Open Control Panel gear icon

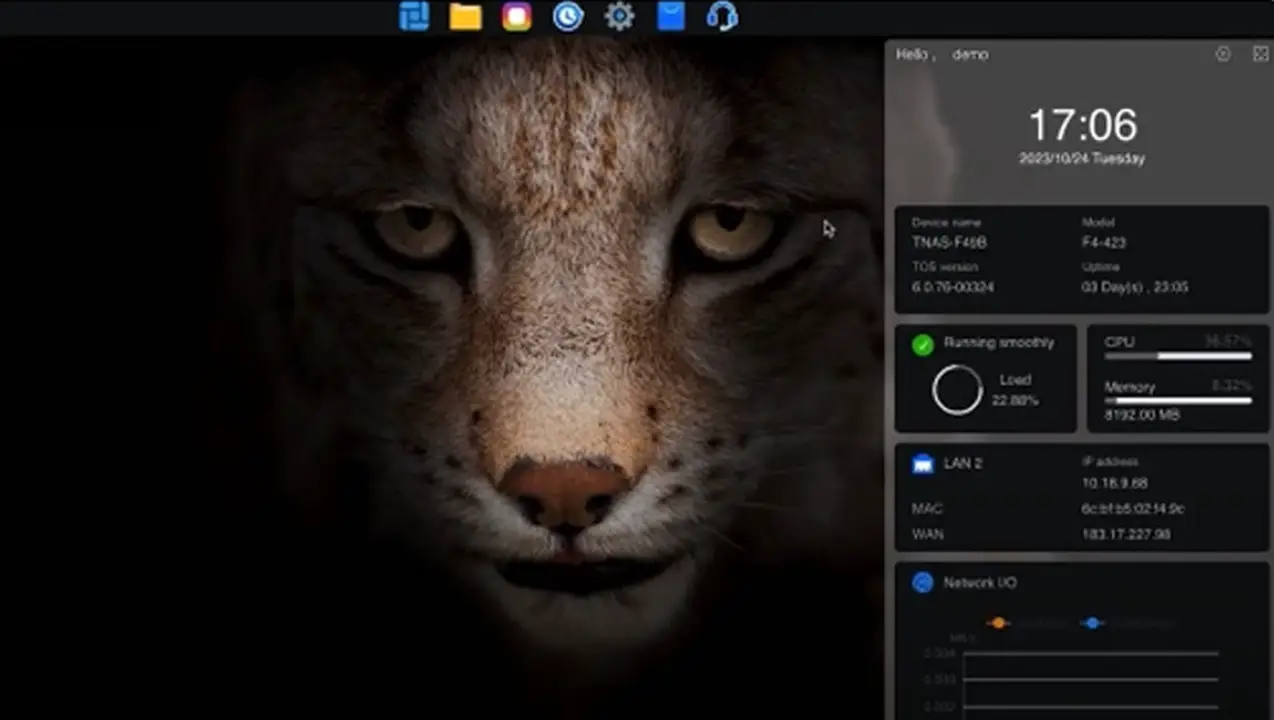620,16
